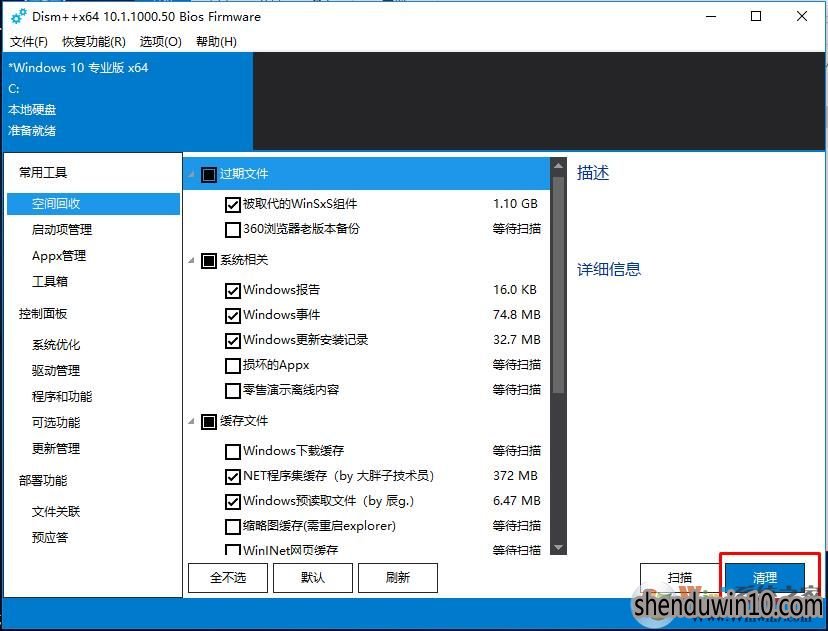Click the 1.10 GB size value
The image size is (828, 631).
pos(515,204)
